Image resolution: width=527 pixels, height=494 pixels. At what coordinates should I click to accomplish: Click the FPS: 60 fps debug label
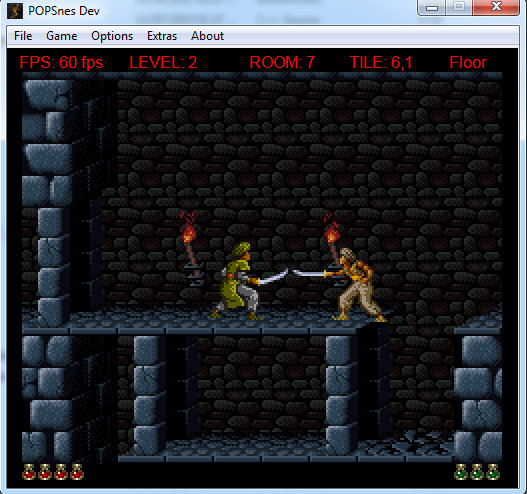click(x=61, y=63)
